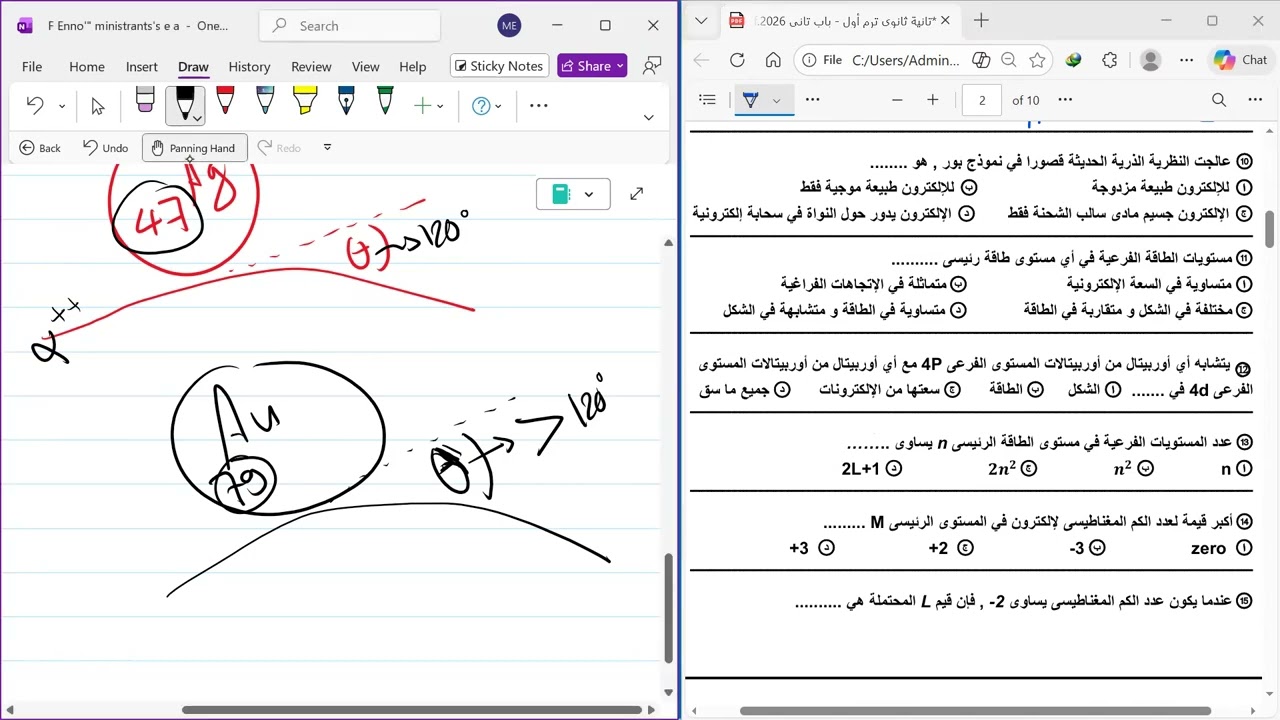Screen dimensions: 1280x720
Task: Click the ink help question mark icon
Action: (x=481, y=105)
